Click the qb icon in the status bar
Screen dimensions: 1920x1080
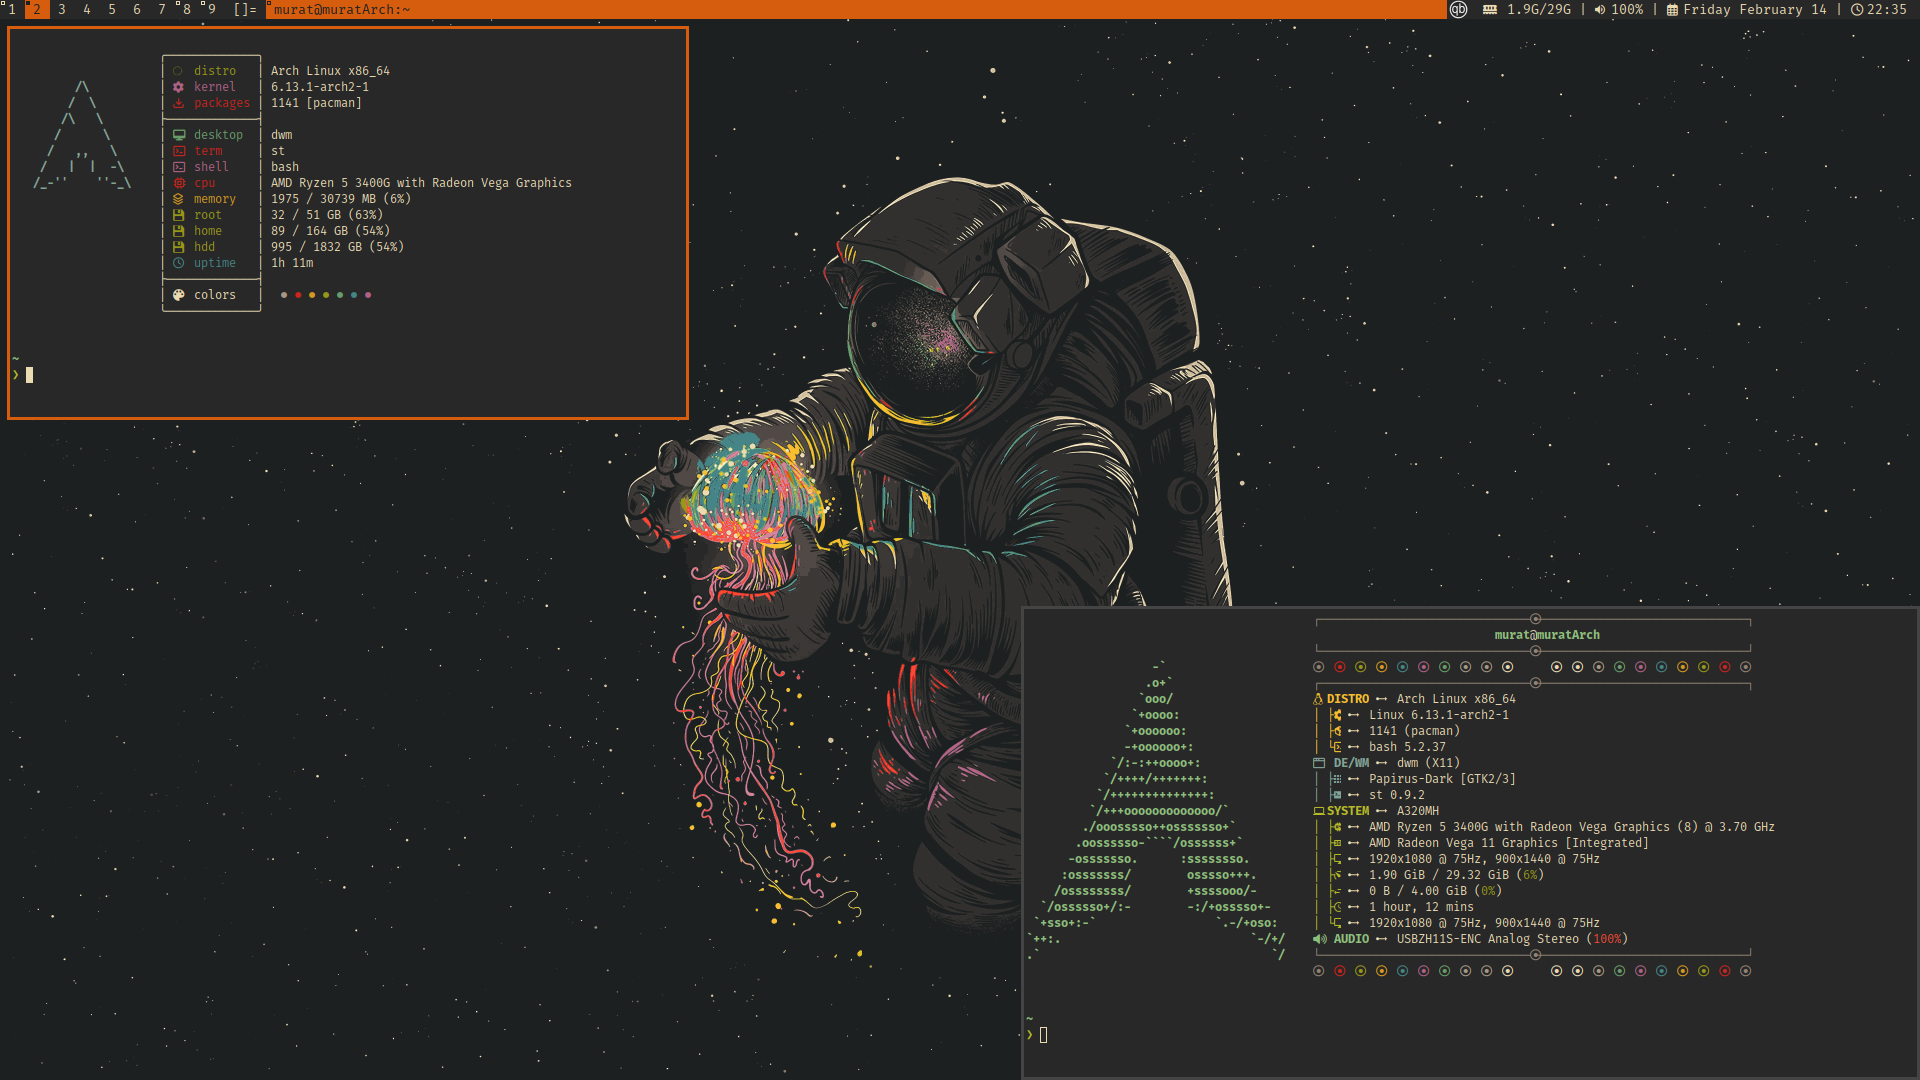point(1459,9)
